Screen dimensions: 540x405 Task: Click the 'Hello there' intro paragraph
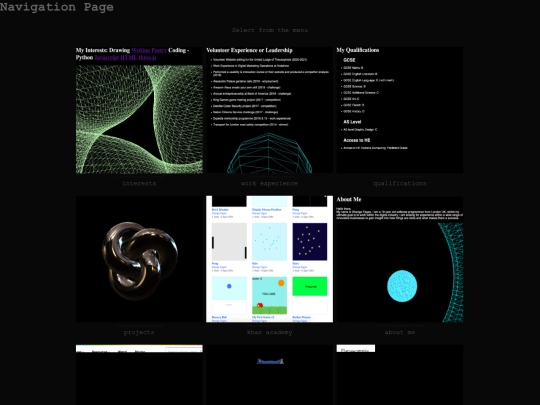pos(399,214)
